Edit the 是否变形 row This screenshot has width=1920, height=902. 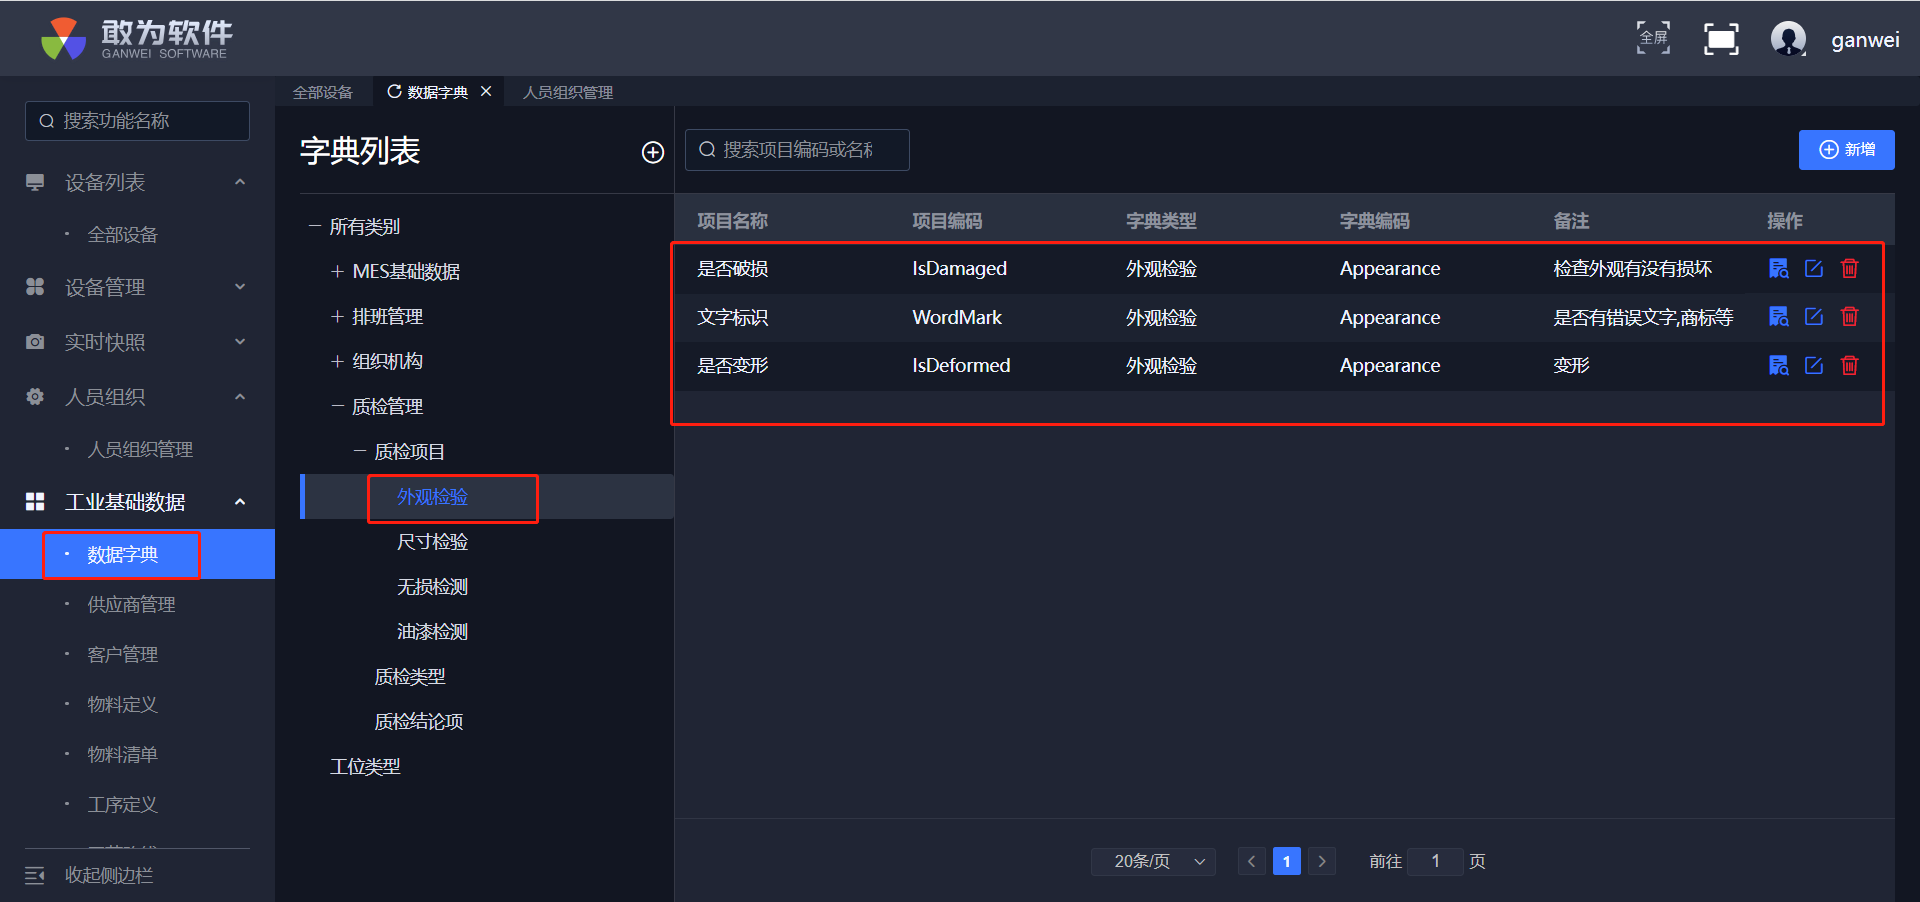(x=1814, y=365)
